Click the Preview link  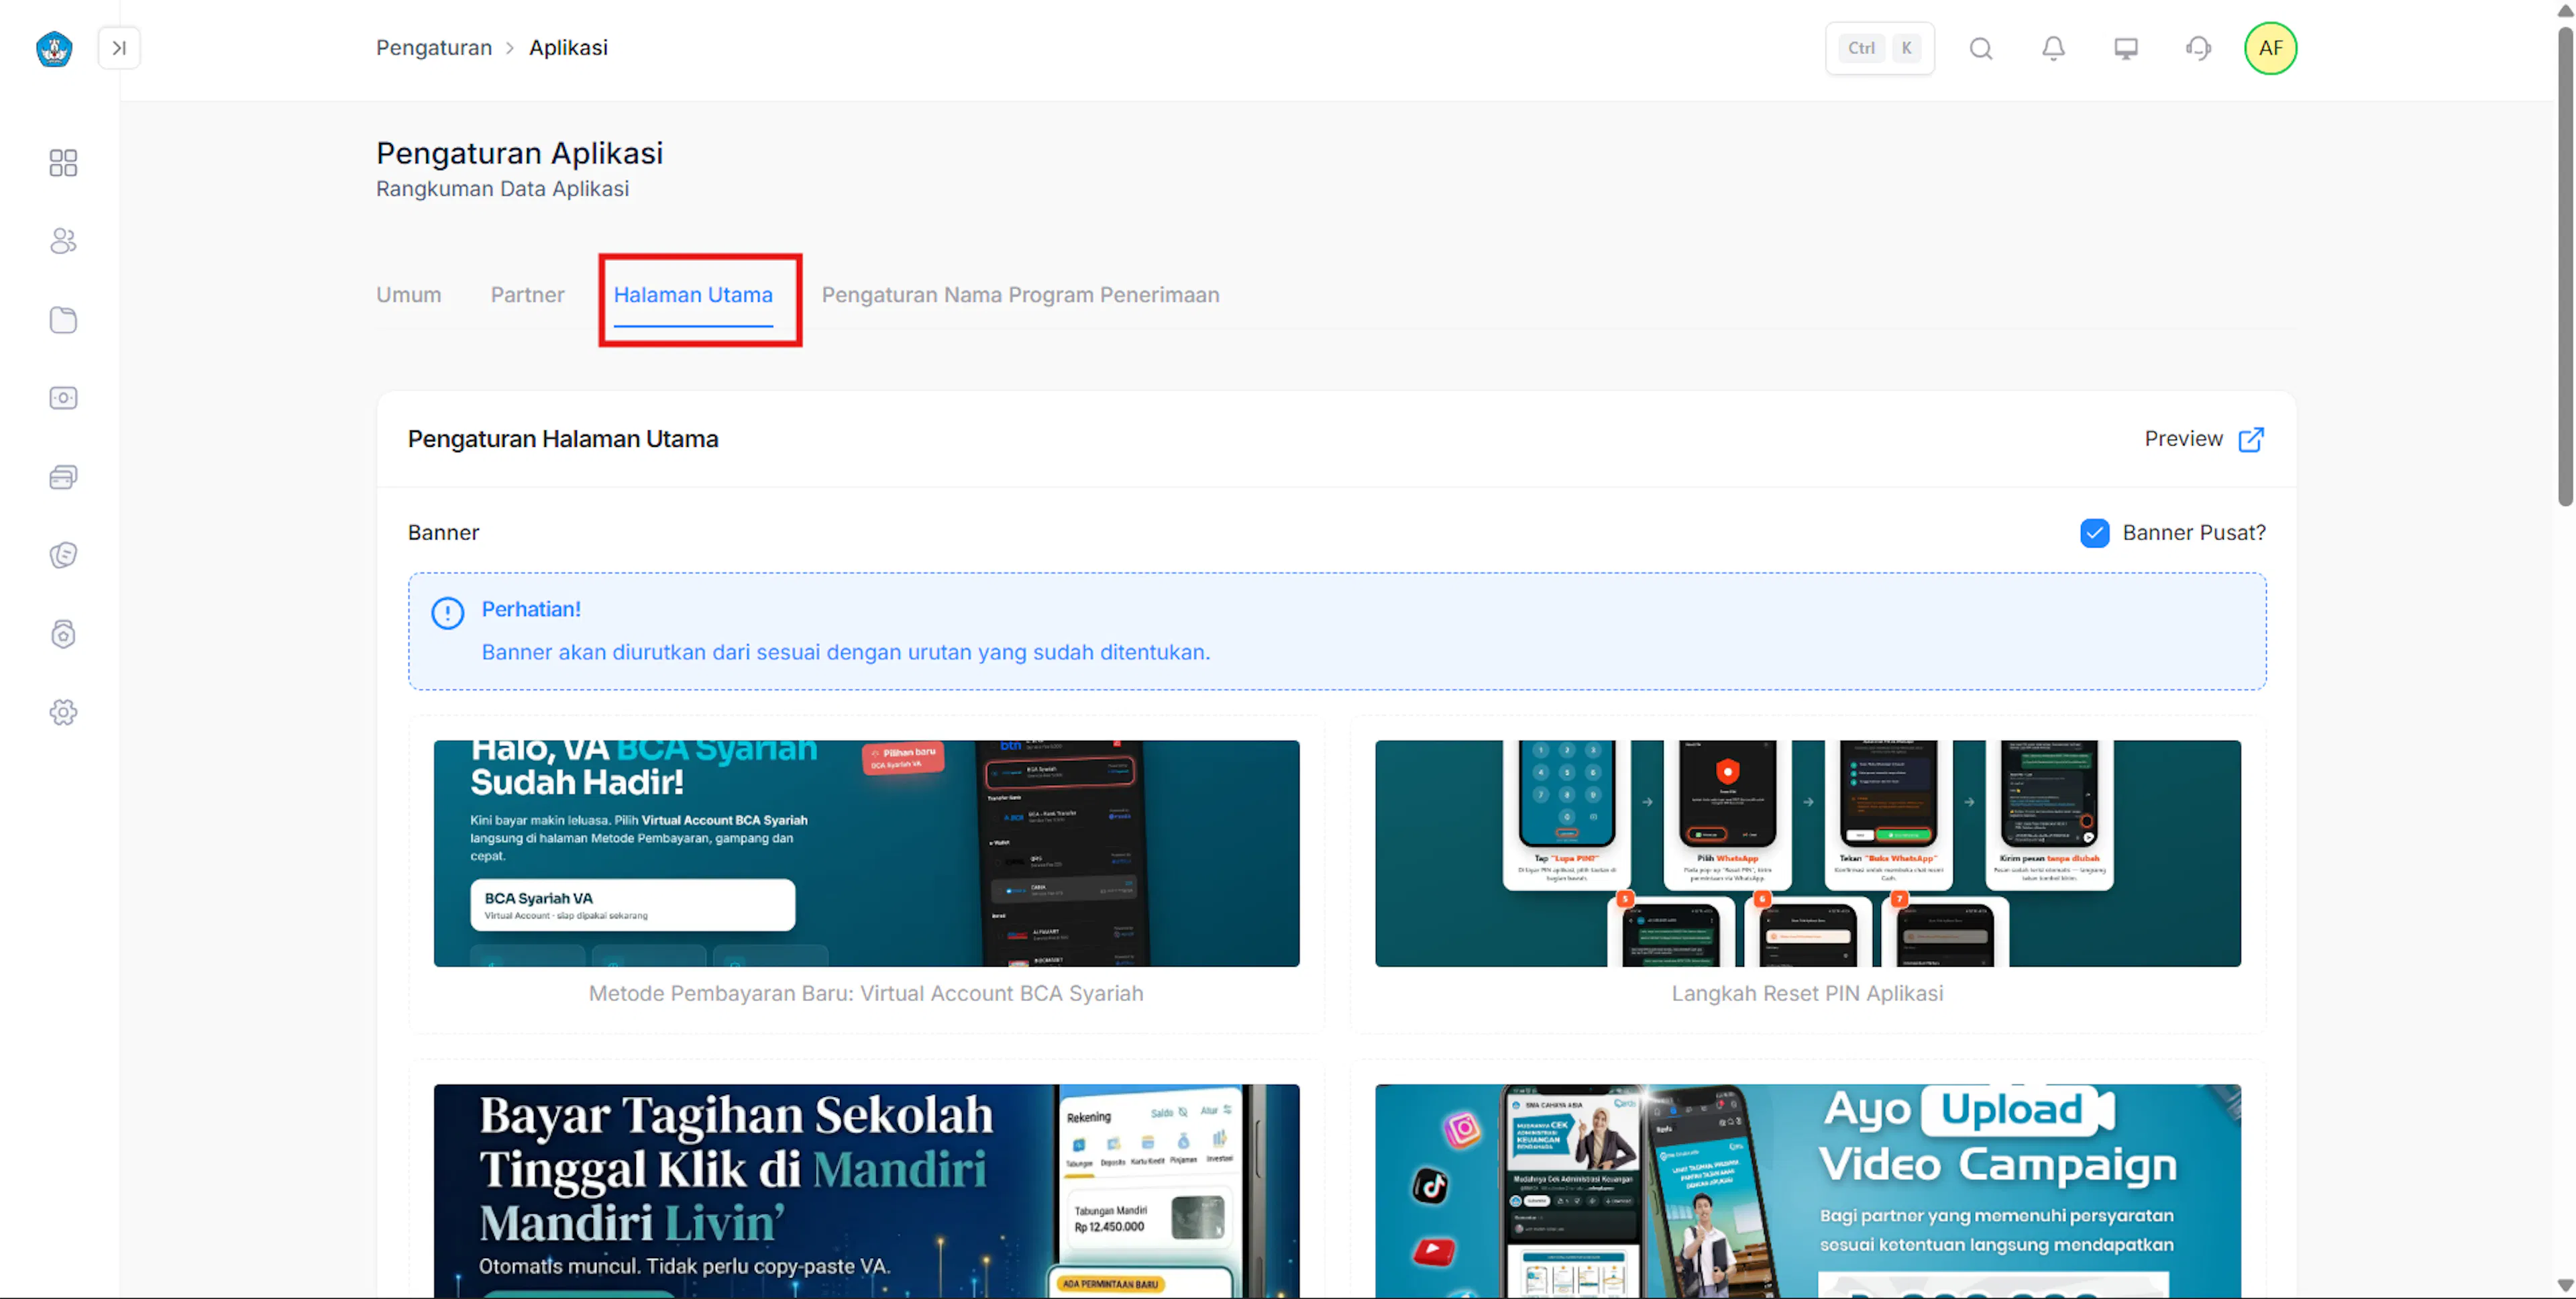coord(2184,439)
